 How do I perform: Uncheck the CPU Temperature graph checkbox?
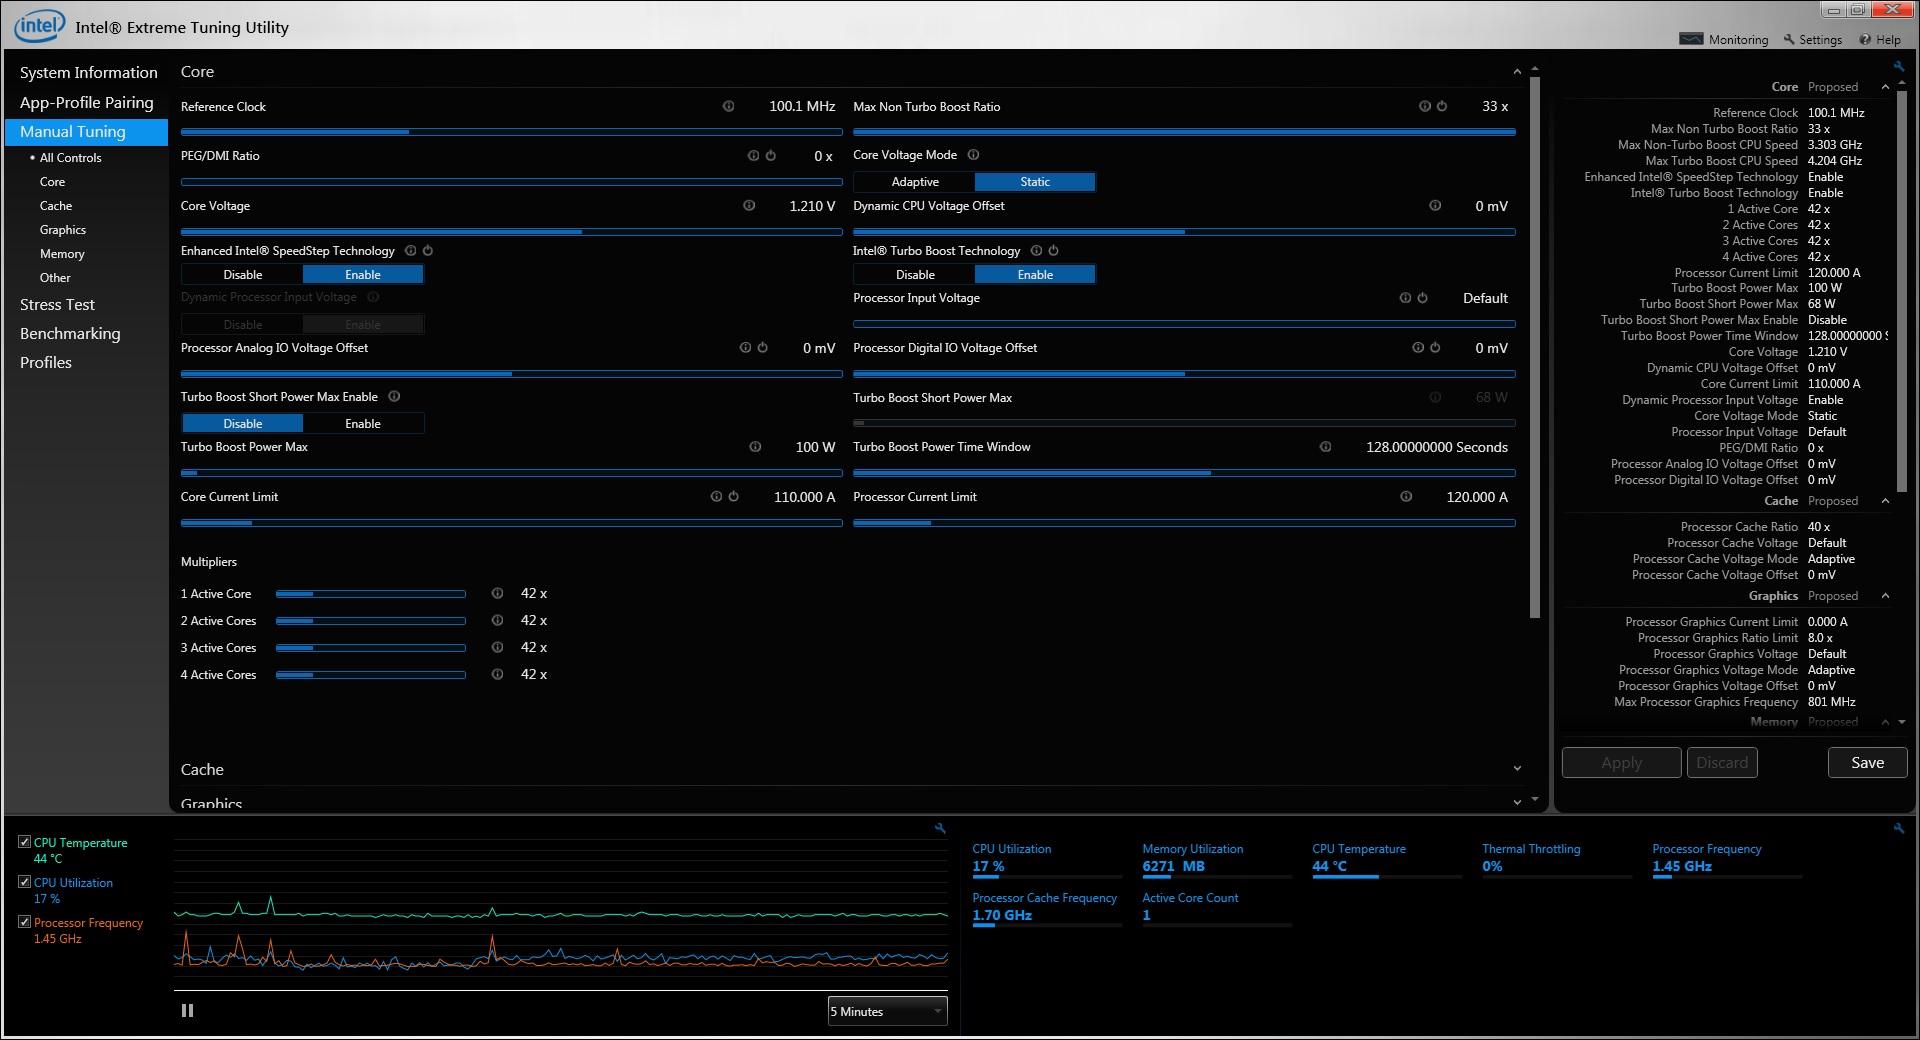(x=24, y=842)
